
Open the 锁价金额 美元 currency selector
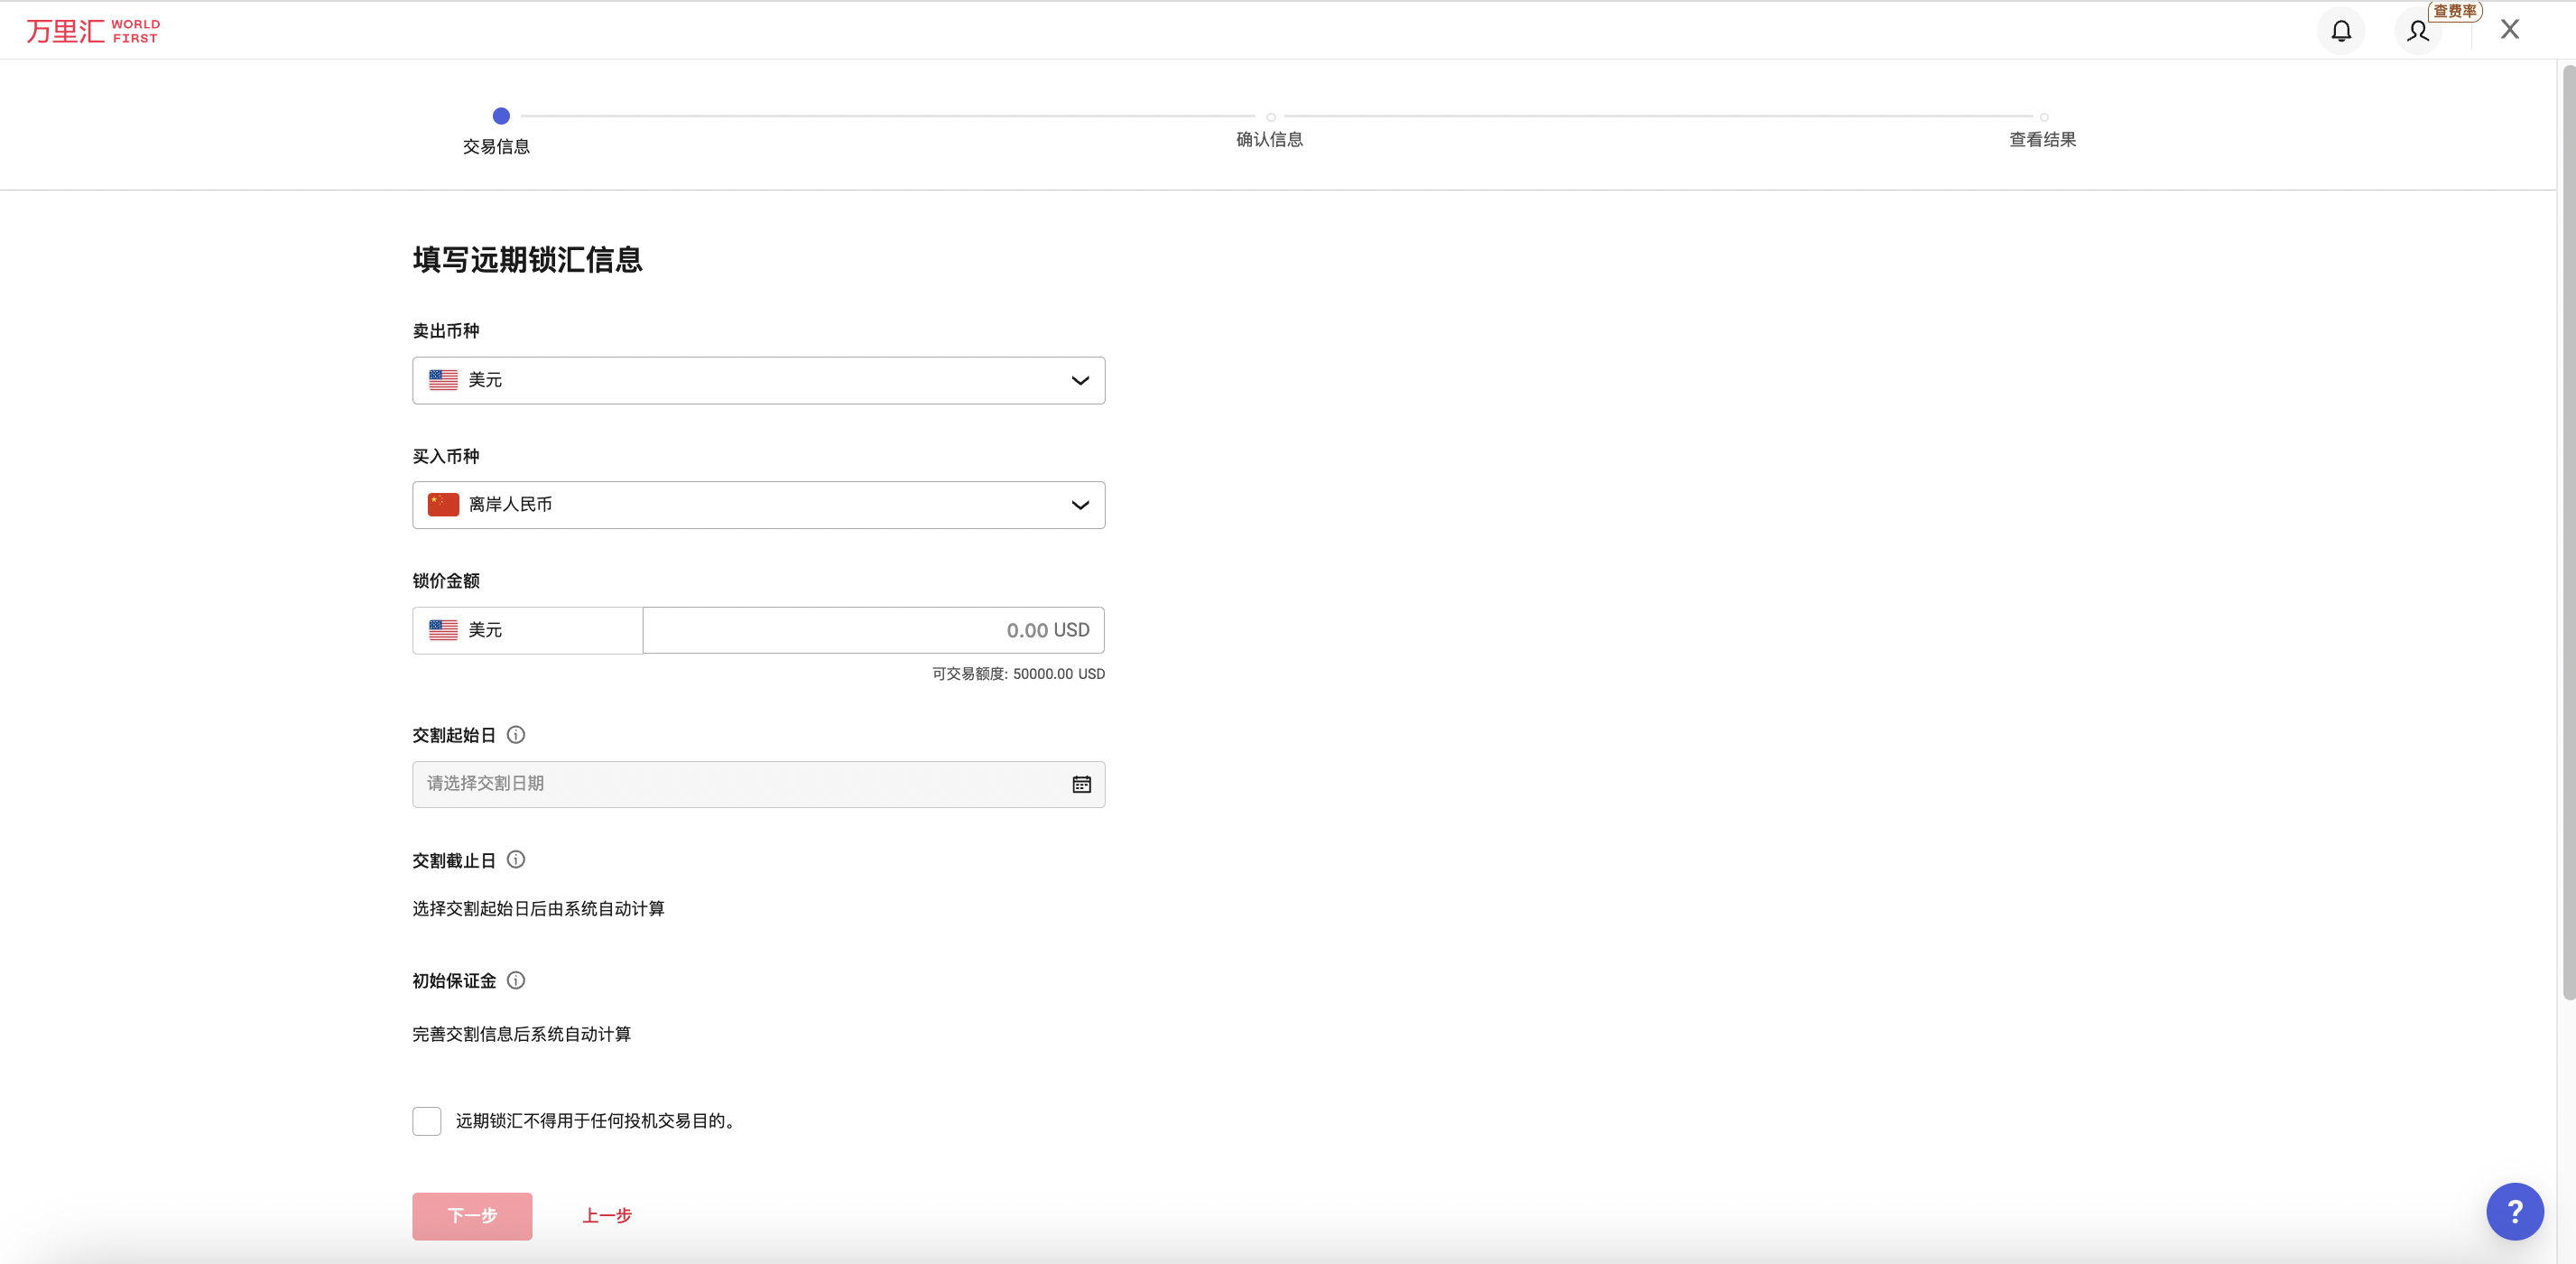pos(527,630)
